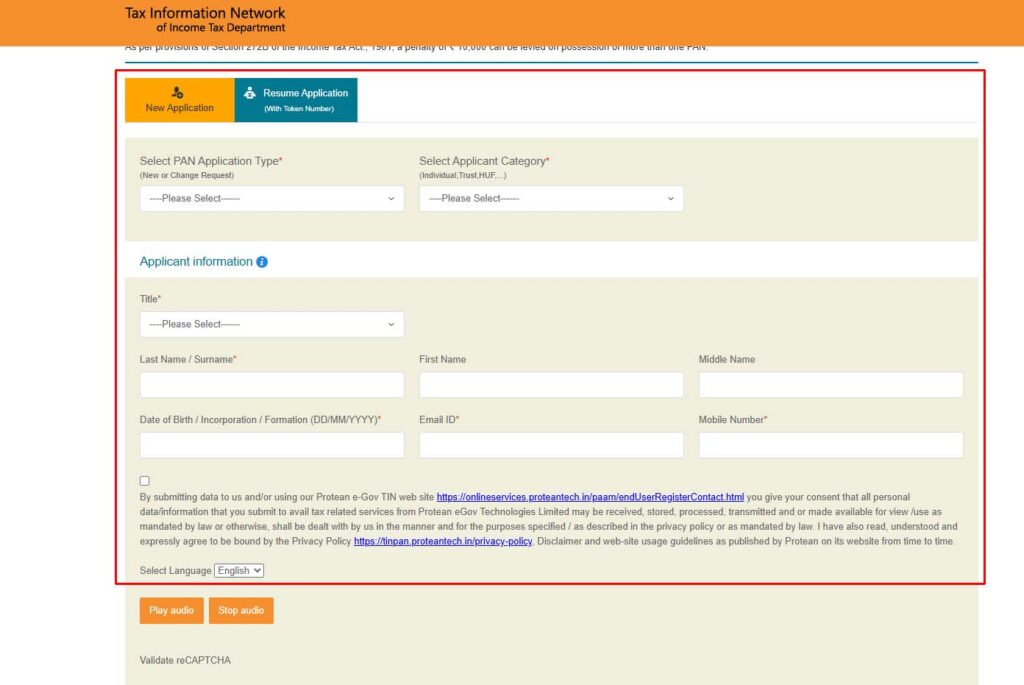The height and width of the screenshot is (685, 1024).
Task: Focus the Last Name / Surname field
Action: pos(272,385)
